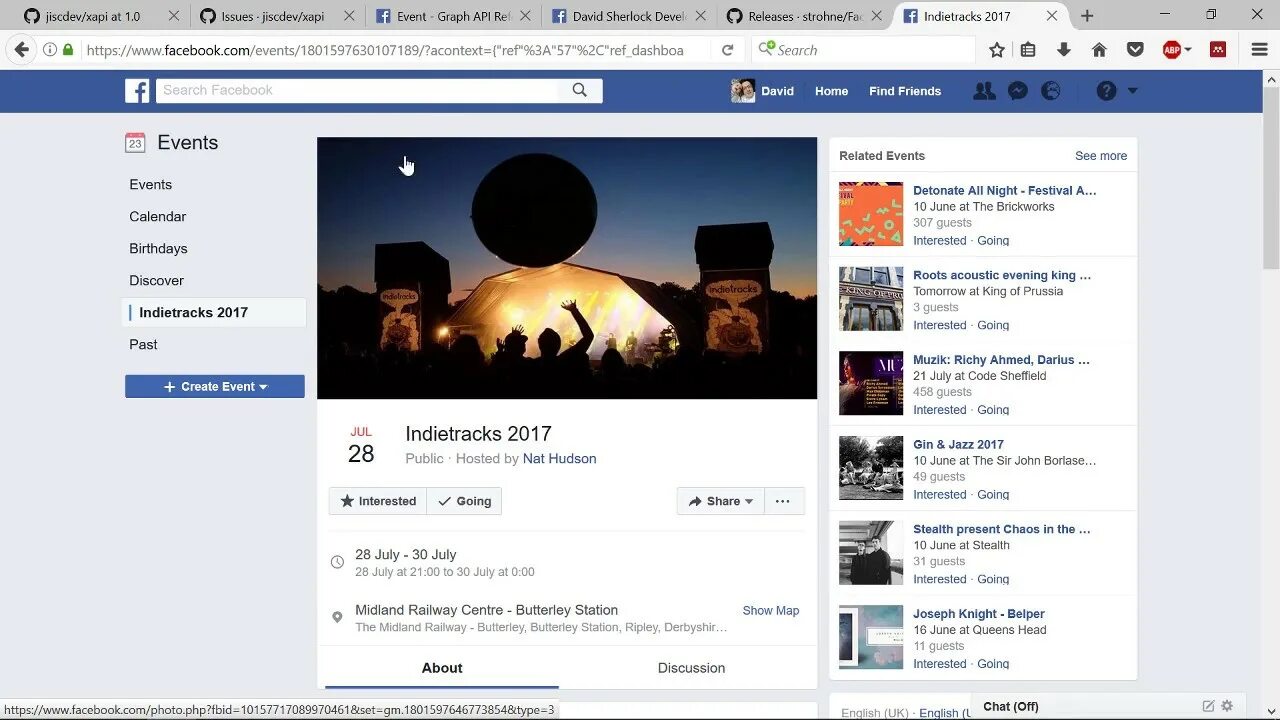
Task: Open the browser bookmarks list icon
Action: 1028,50
